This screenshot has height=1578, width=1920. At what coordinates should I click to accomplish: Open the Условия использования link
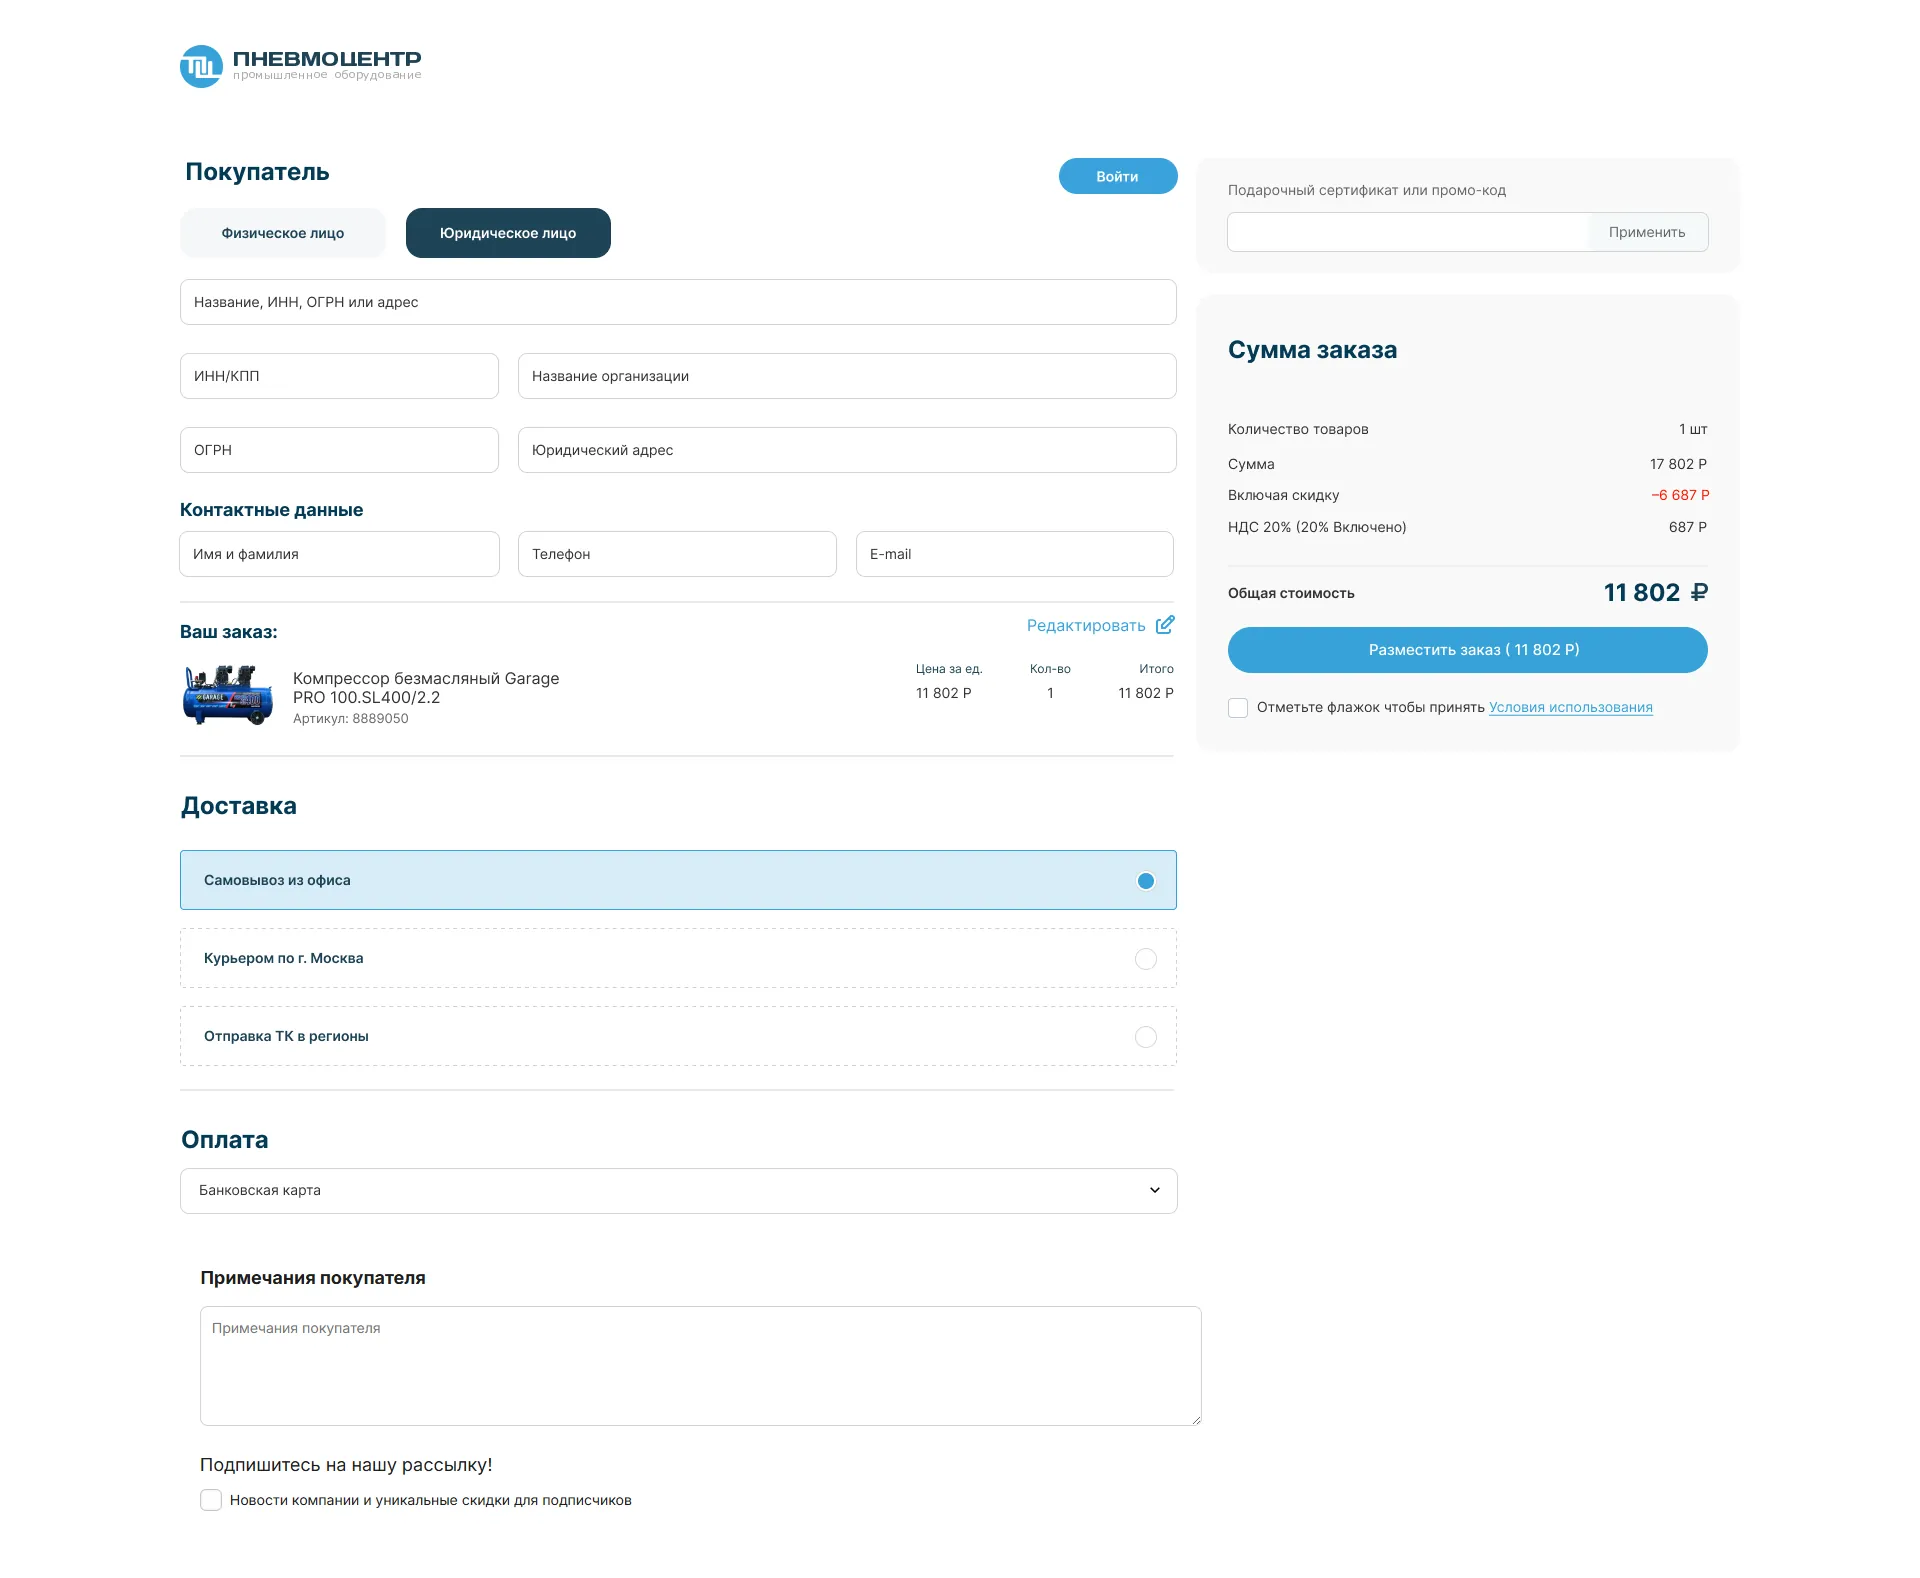pos(1571,707)
